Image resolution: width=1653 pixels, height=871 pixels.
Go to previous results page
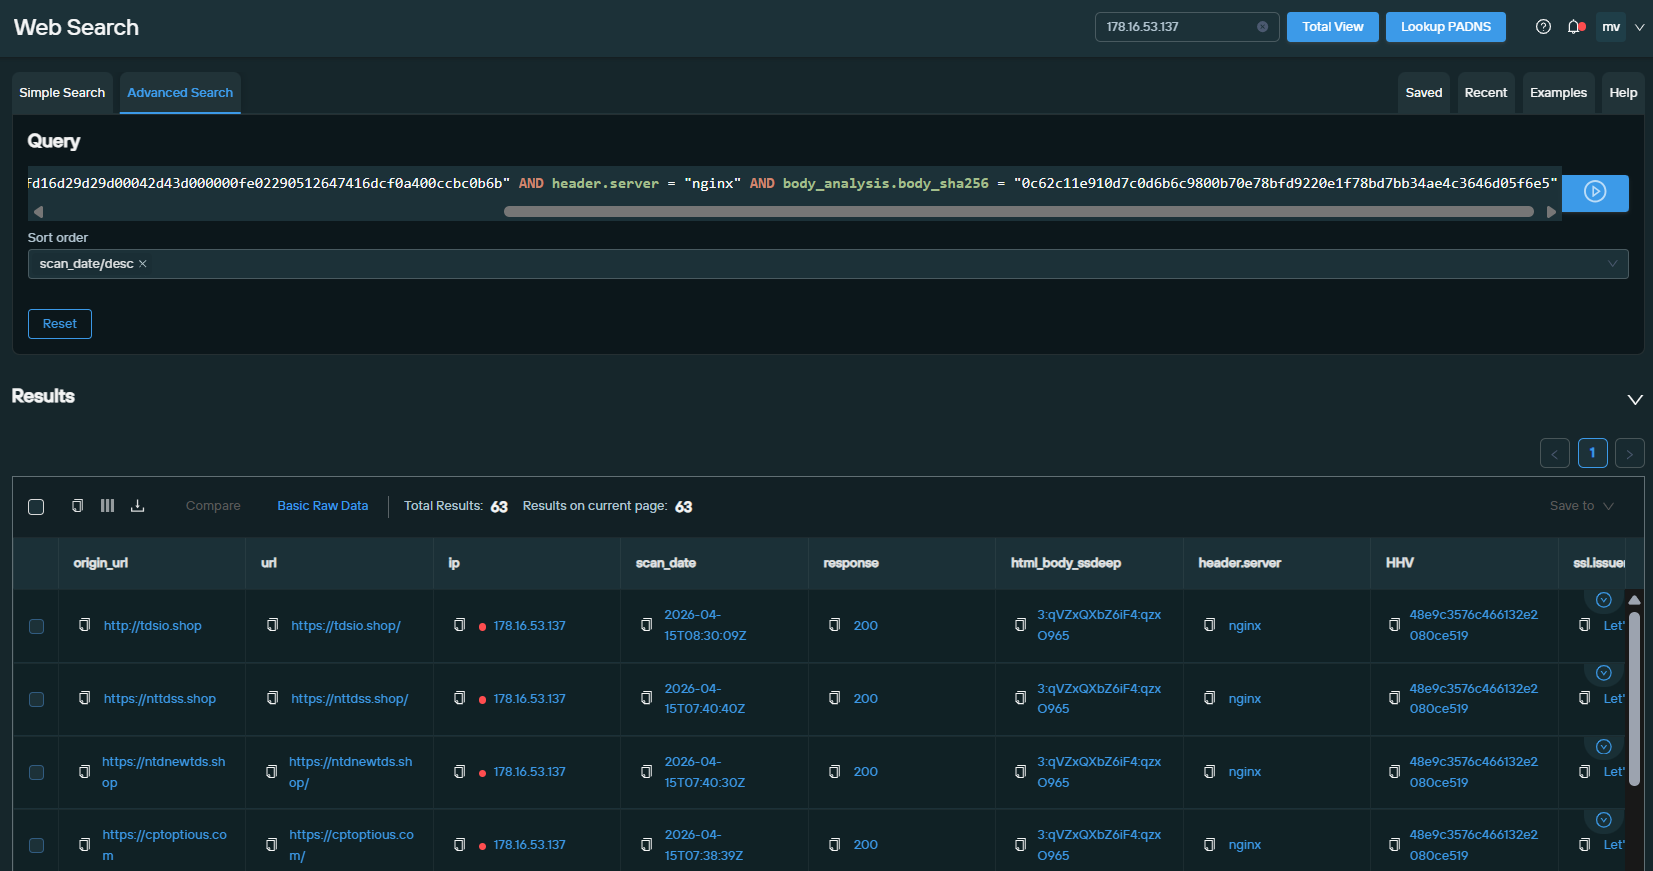coord(1555,453)
